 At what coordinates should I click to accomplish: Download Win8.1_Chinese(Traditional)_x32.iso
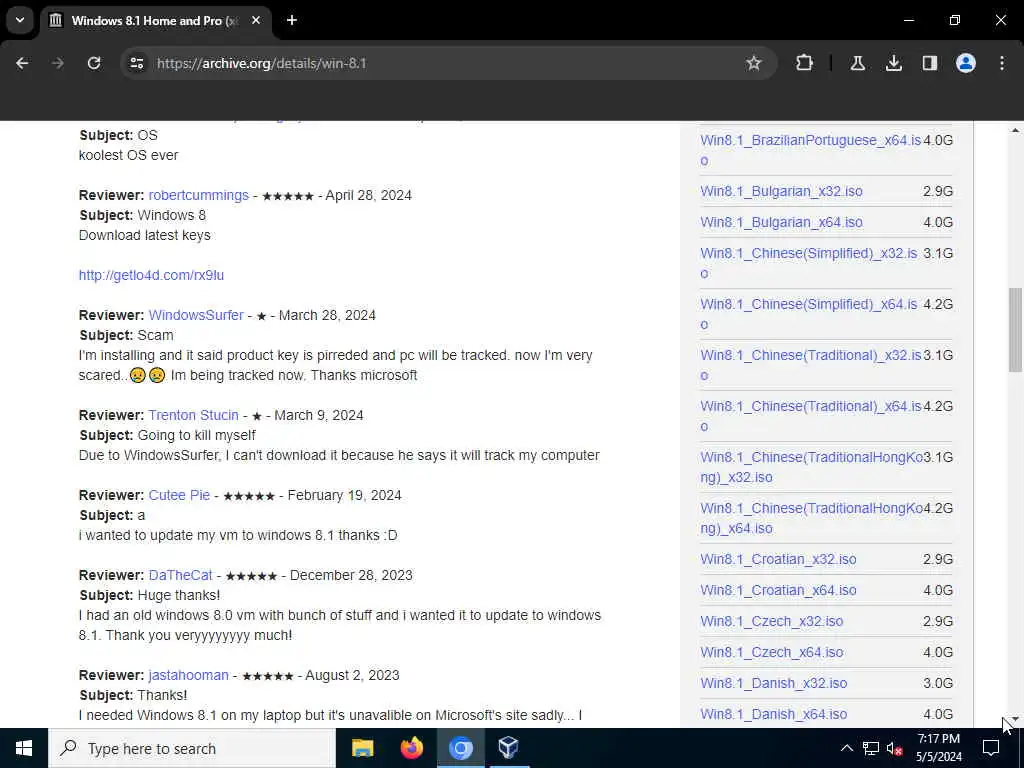(810, 365)
